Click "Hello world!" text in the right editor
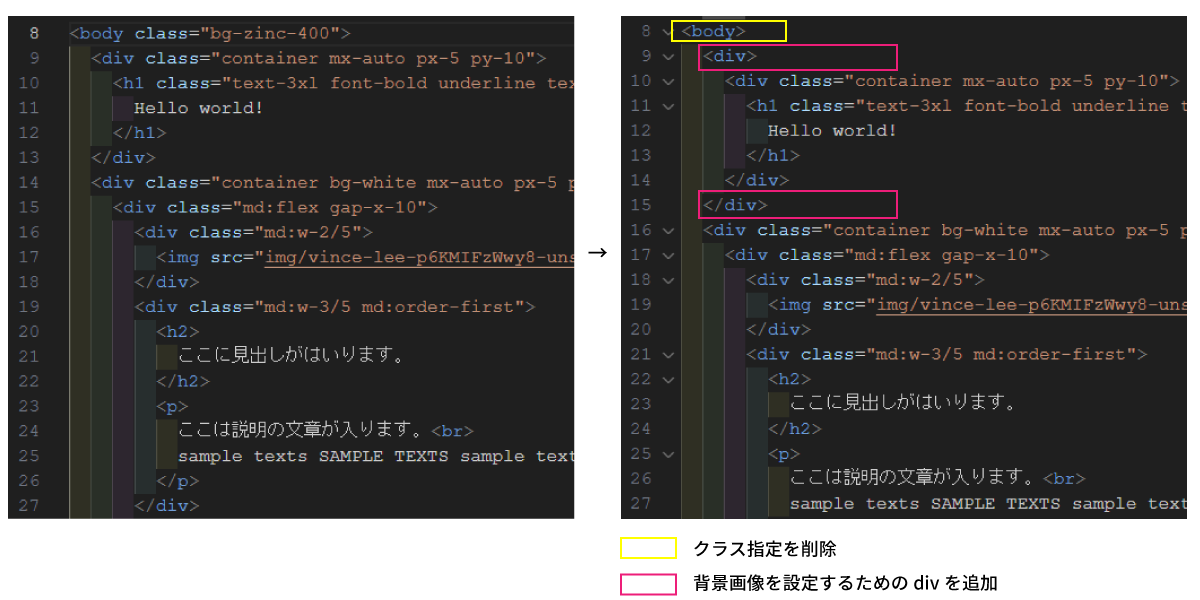 click(x=832, y=131)
